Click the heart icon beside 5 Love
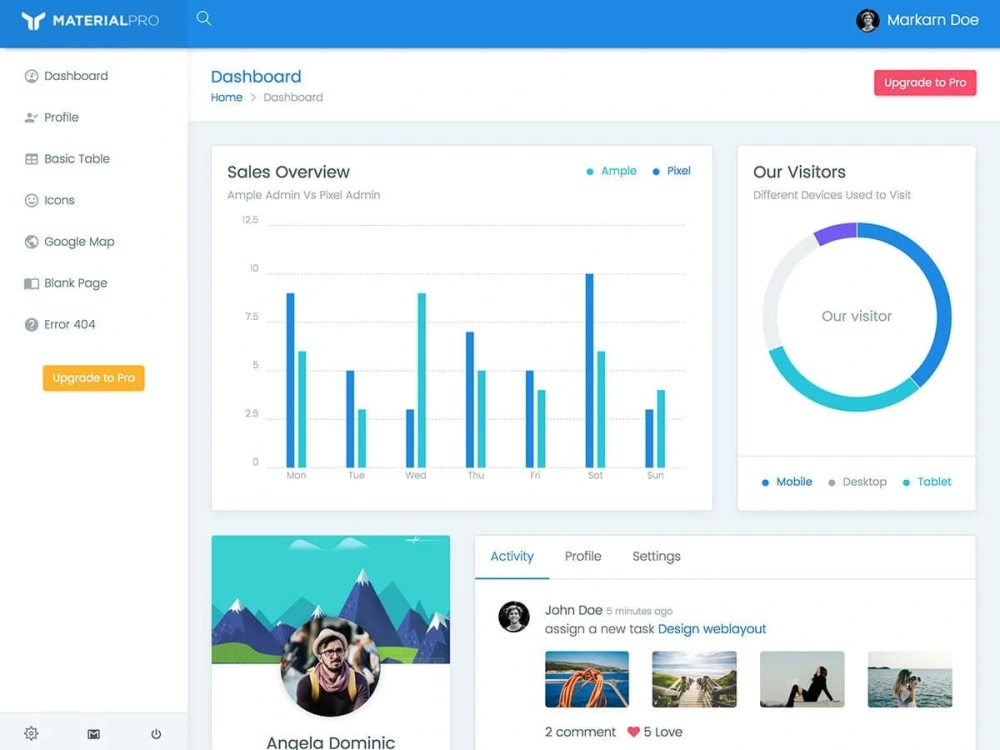 click(633, 732)
